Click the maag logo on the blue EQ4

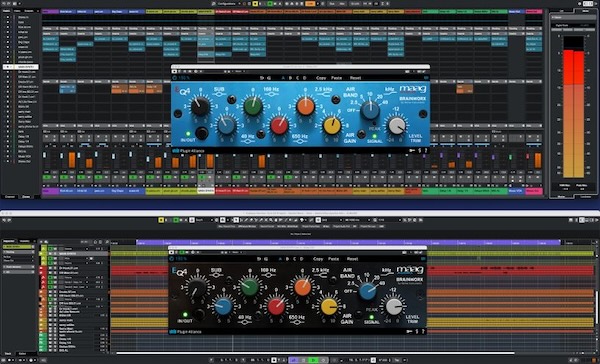(412, 89)
